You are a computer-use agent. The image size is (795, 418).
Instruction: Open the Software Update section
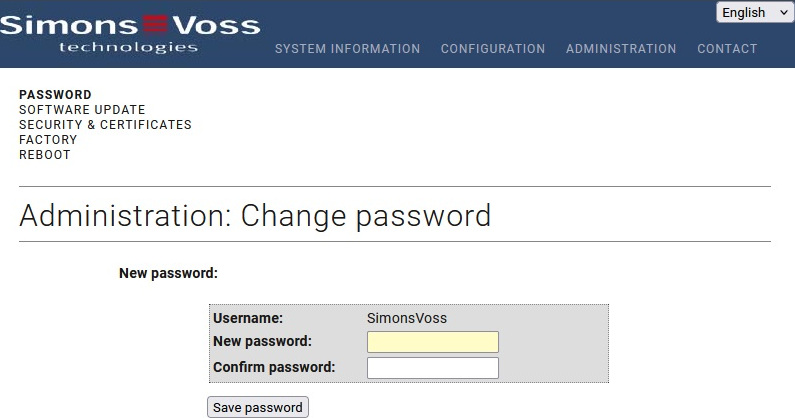pyautogui.click(x=82, y=110)
